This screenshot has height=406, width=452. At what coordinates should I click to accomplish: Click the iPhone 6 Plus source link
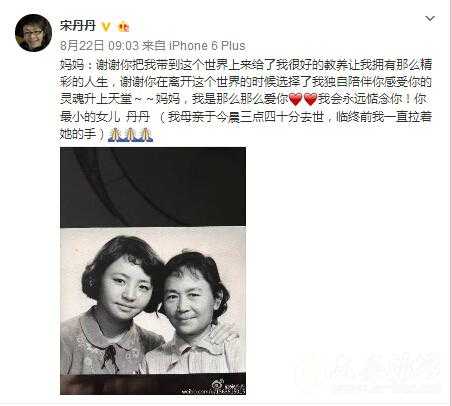pyautogui.click(x=207, y=45)
